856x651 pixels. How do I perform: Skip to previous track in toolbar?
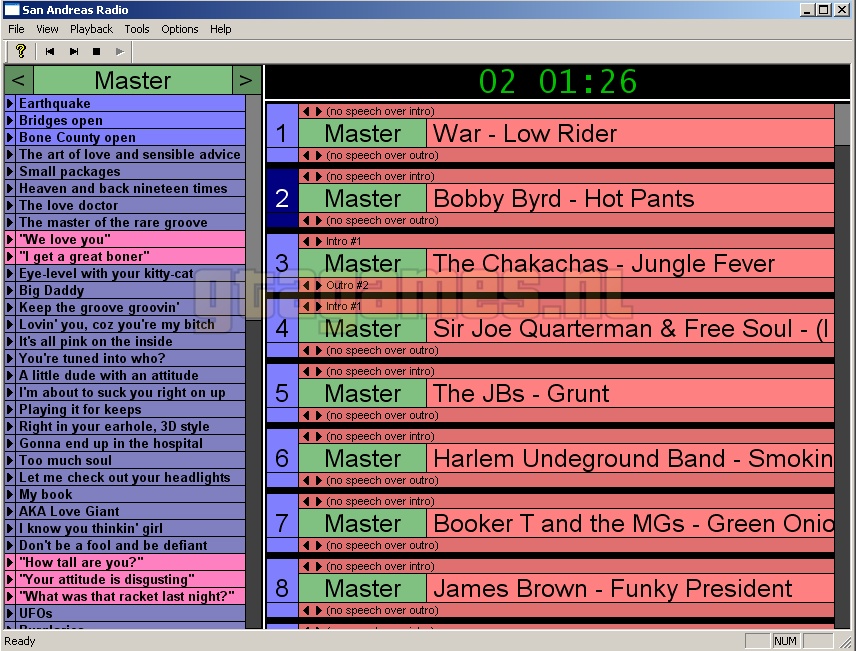coord(50,51)
